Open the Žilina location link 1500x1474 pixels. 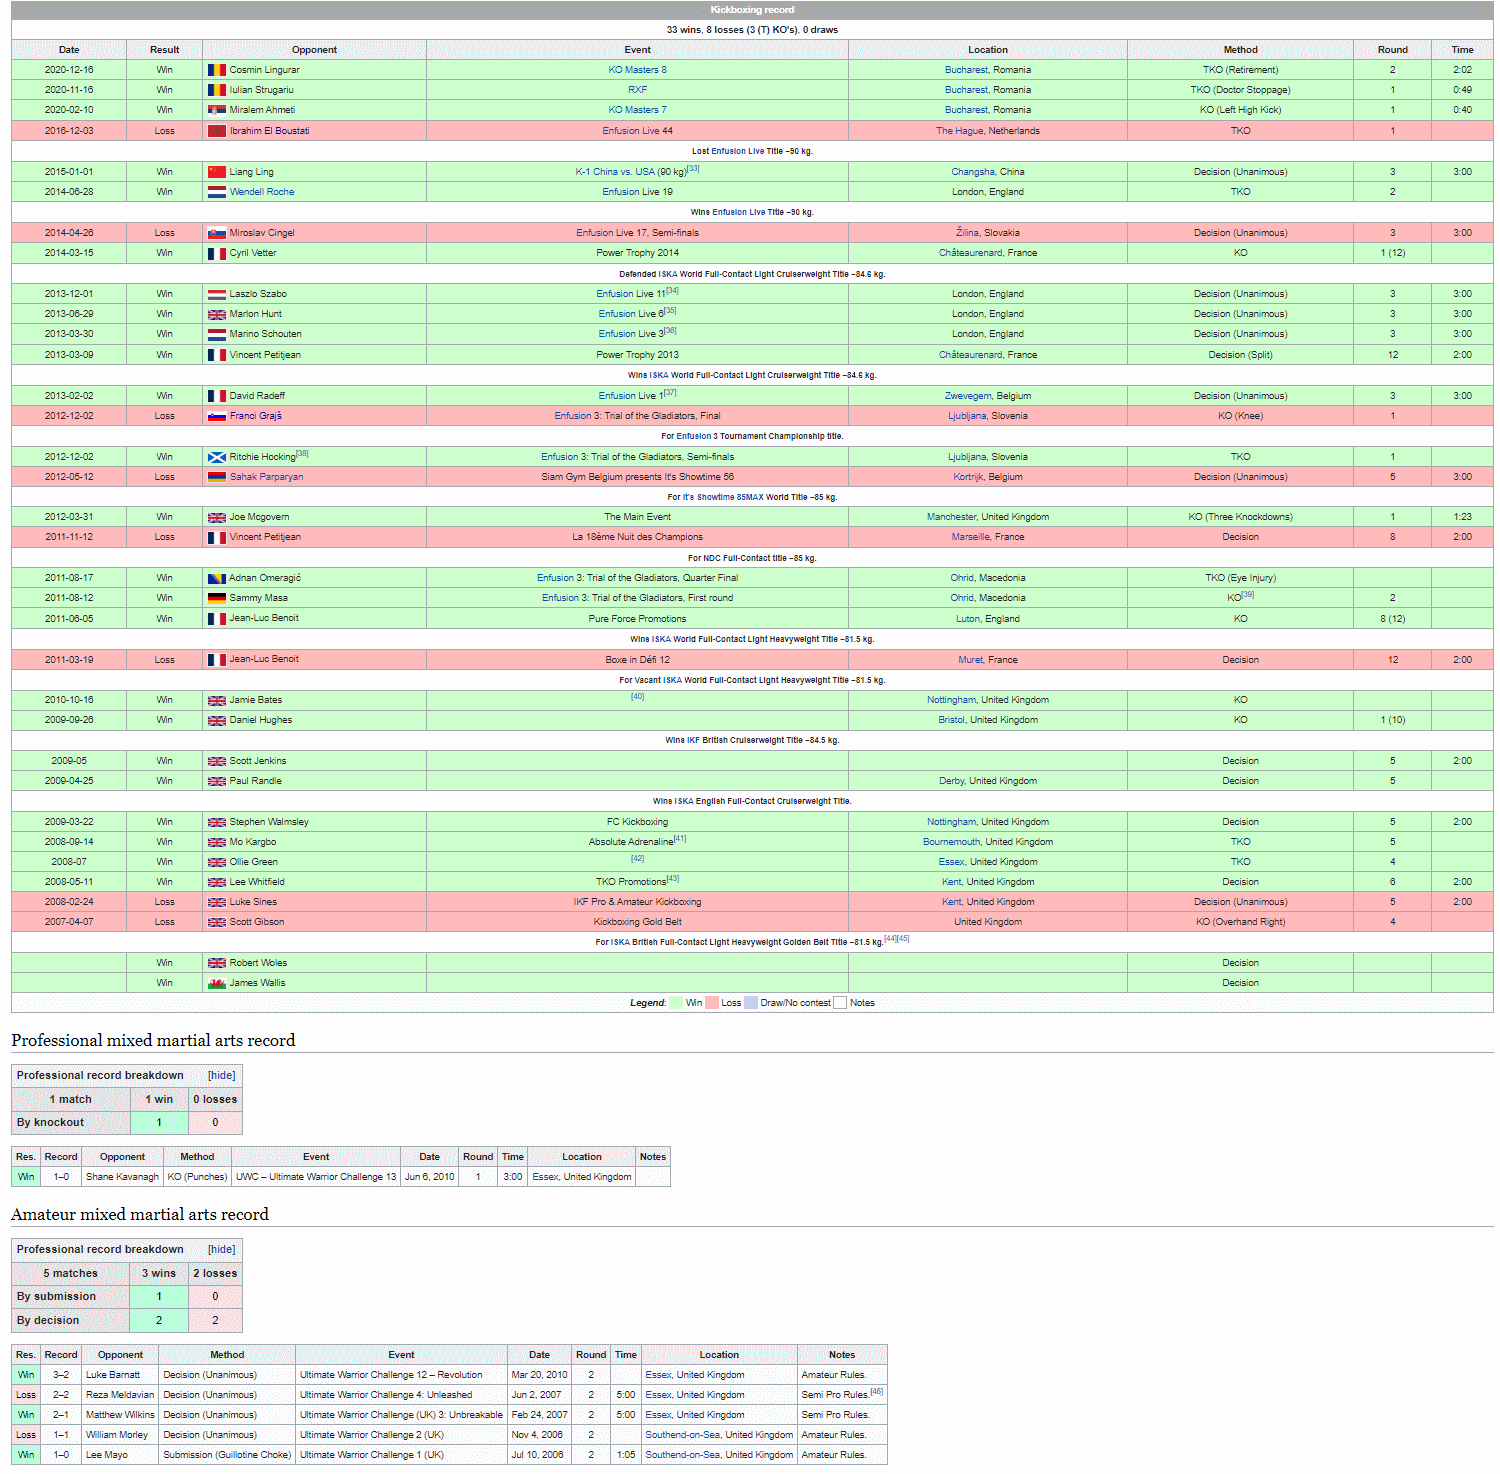click(x=967, y=233)
